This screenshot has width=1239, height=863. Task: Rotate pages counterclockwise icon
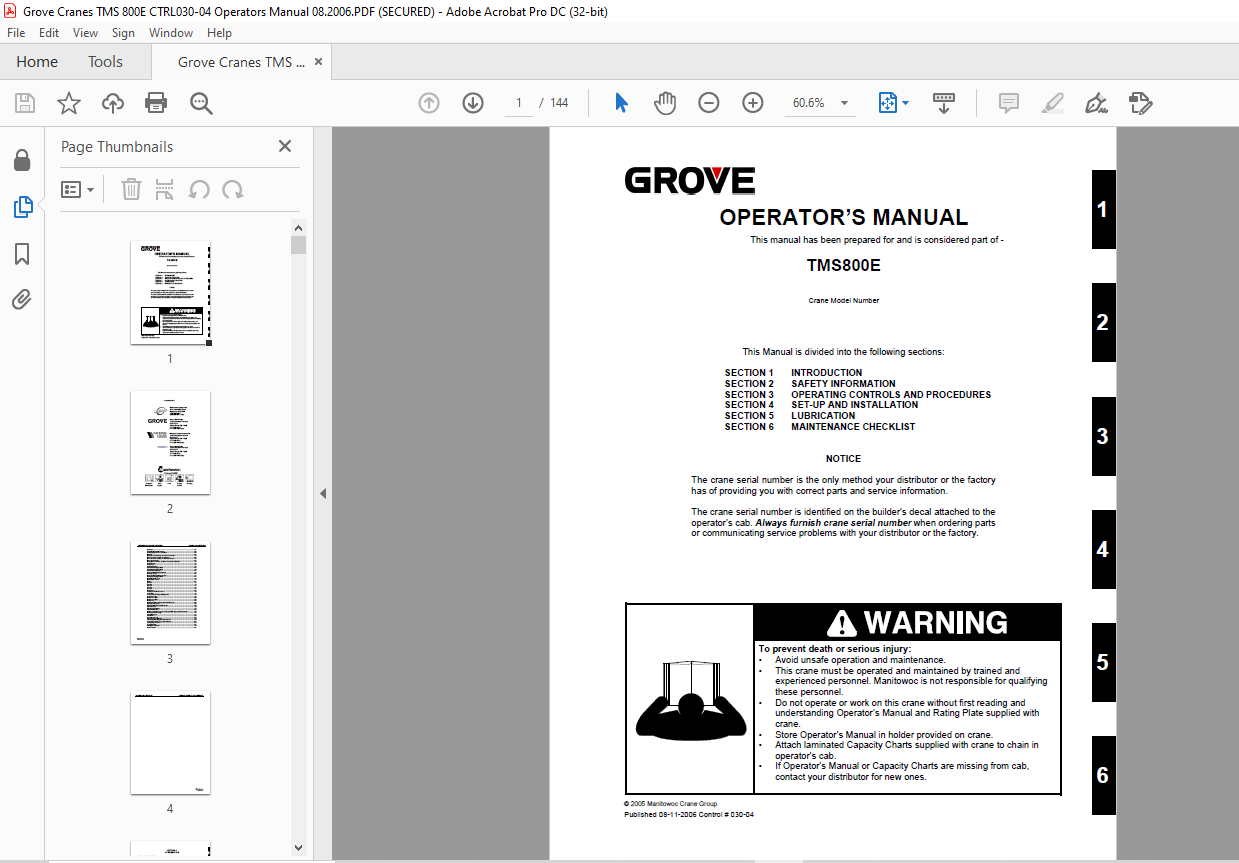[x=199, y=189]
